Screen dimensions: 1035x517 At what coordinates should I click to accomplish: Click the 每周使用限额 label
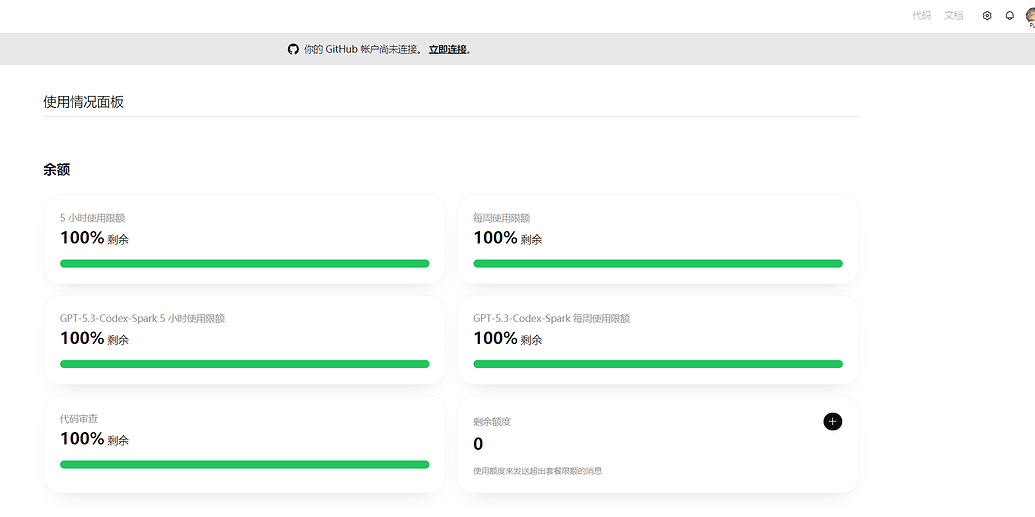502,218
